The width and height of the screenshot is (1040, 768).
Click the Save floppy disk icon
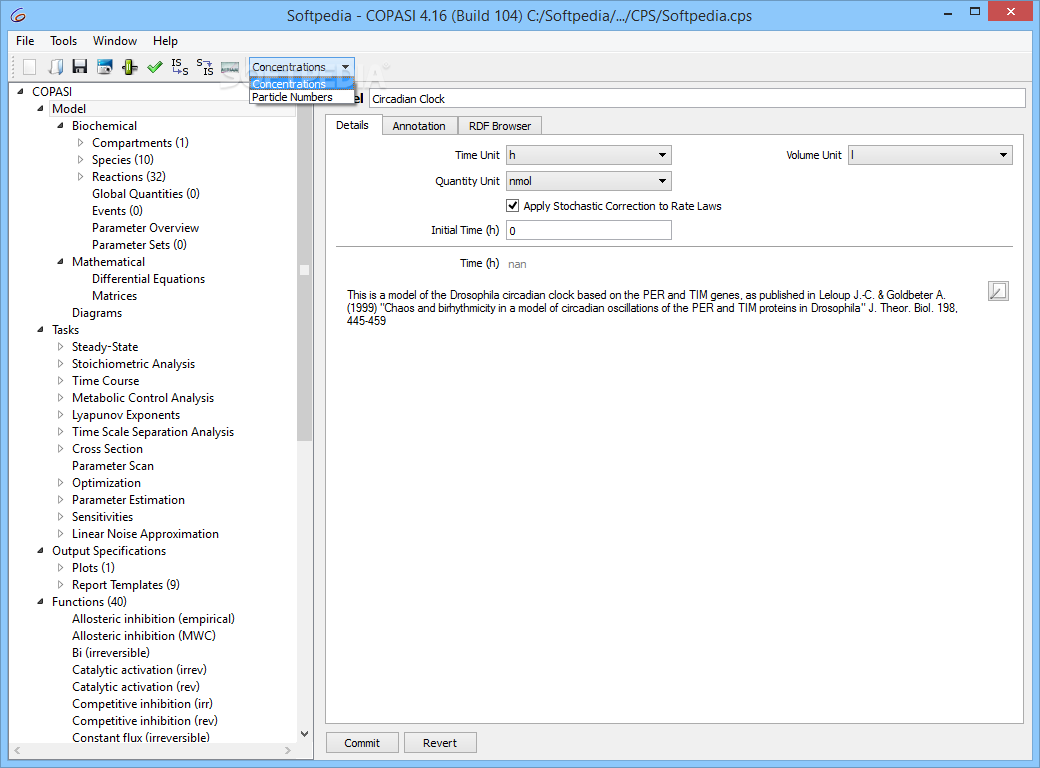pyautogui.click(x=80, y=67)
